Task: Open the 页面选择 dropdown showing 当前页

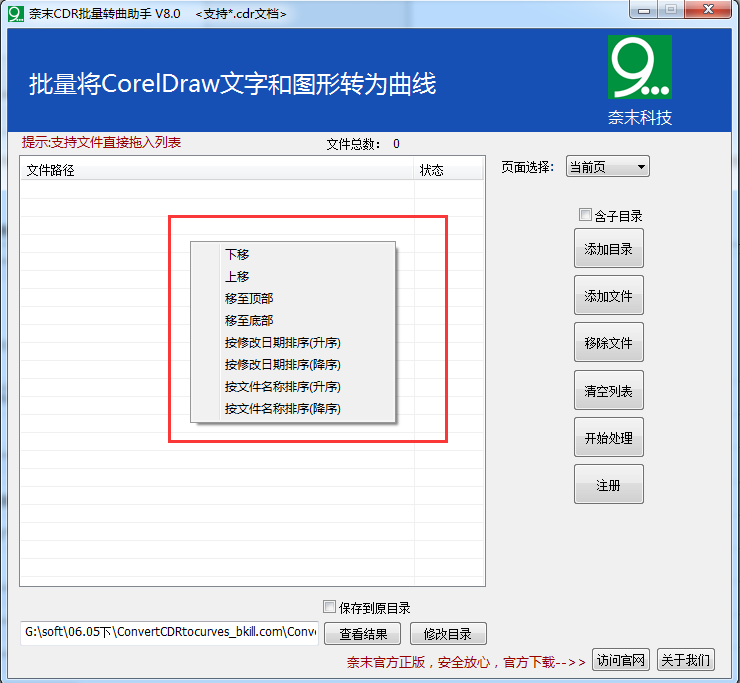Action: pyautogui.click(x=607, y=167)
